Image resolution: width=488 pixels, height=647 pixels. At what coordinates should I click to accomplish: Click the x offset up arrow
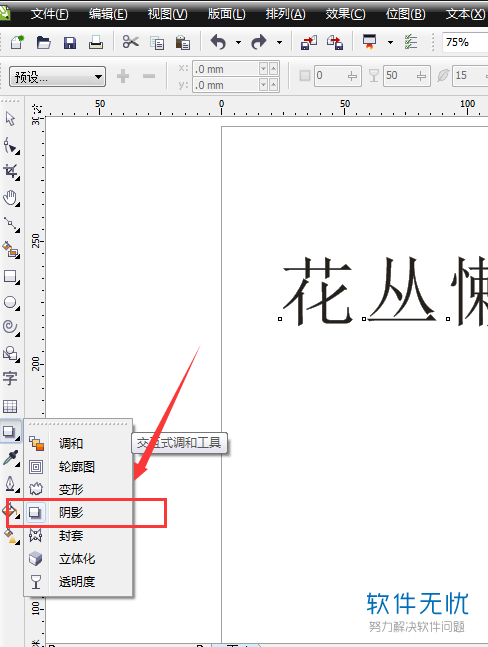[273, 68]
